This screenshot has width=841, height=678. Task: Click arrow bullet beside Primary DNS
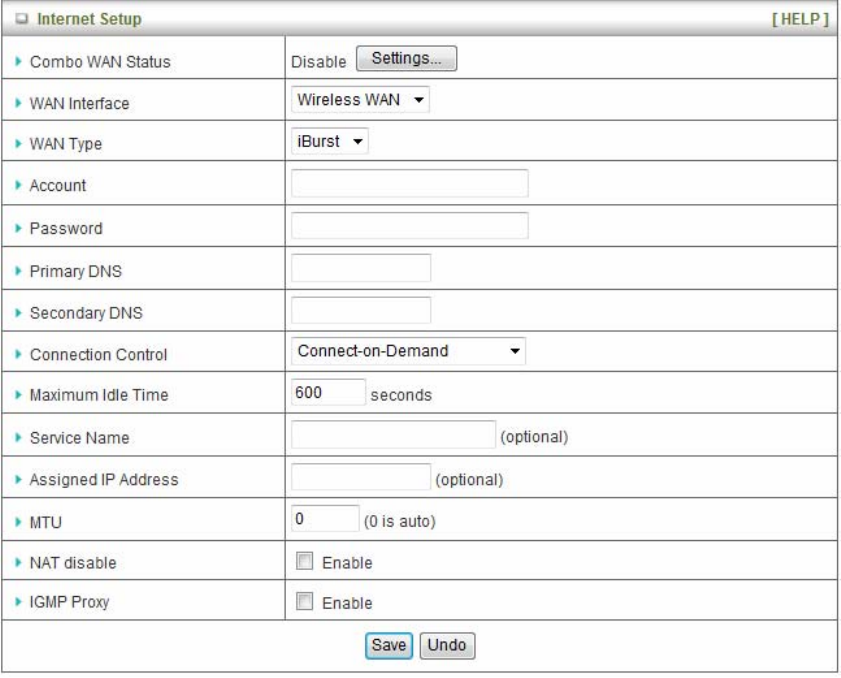click(18, 271)
